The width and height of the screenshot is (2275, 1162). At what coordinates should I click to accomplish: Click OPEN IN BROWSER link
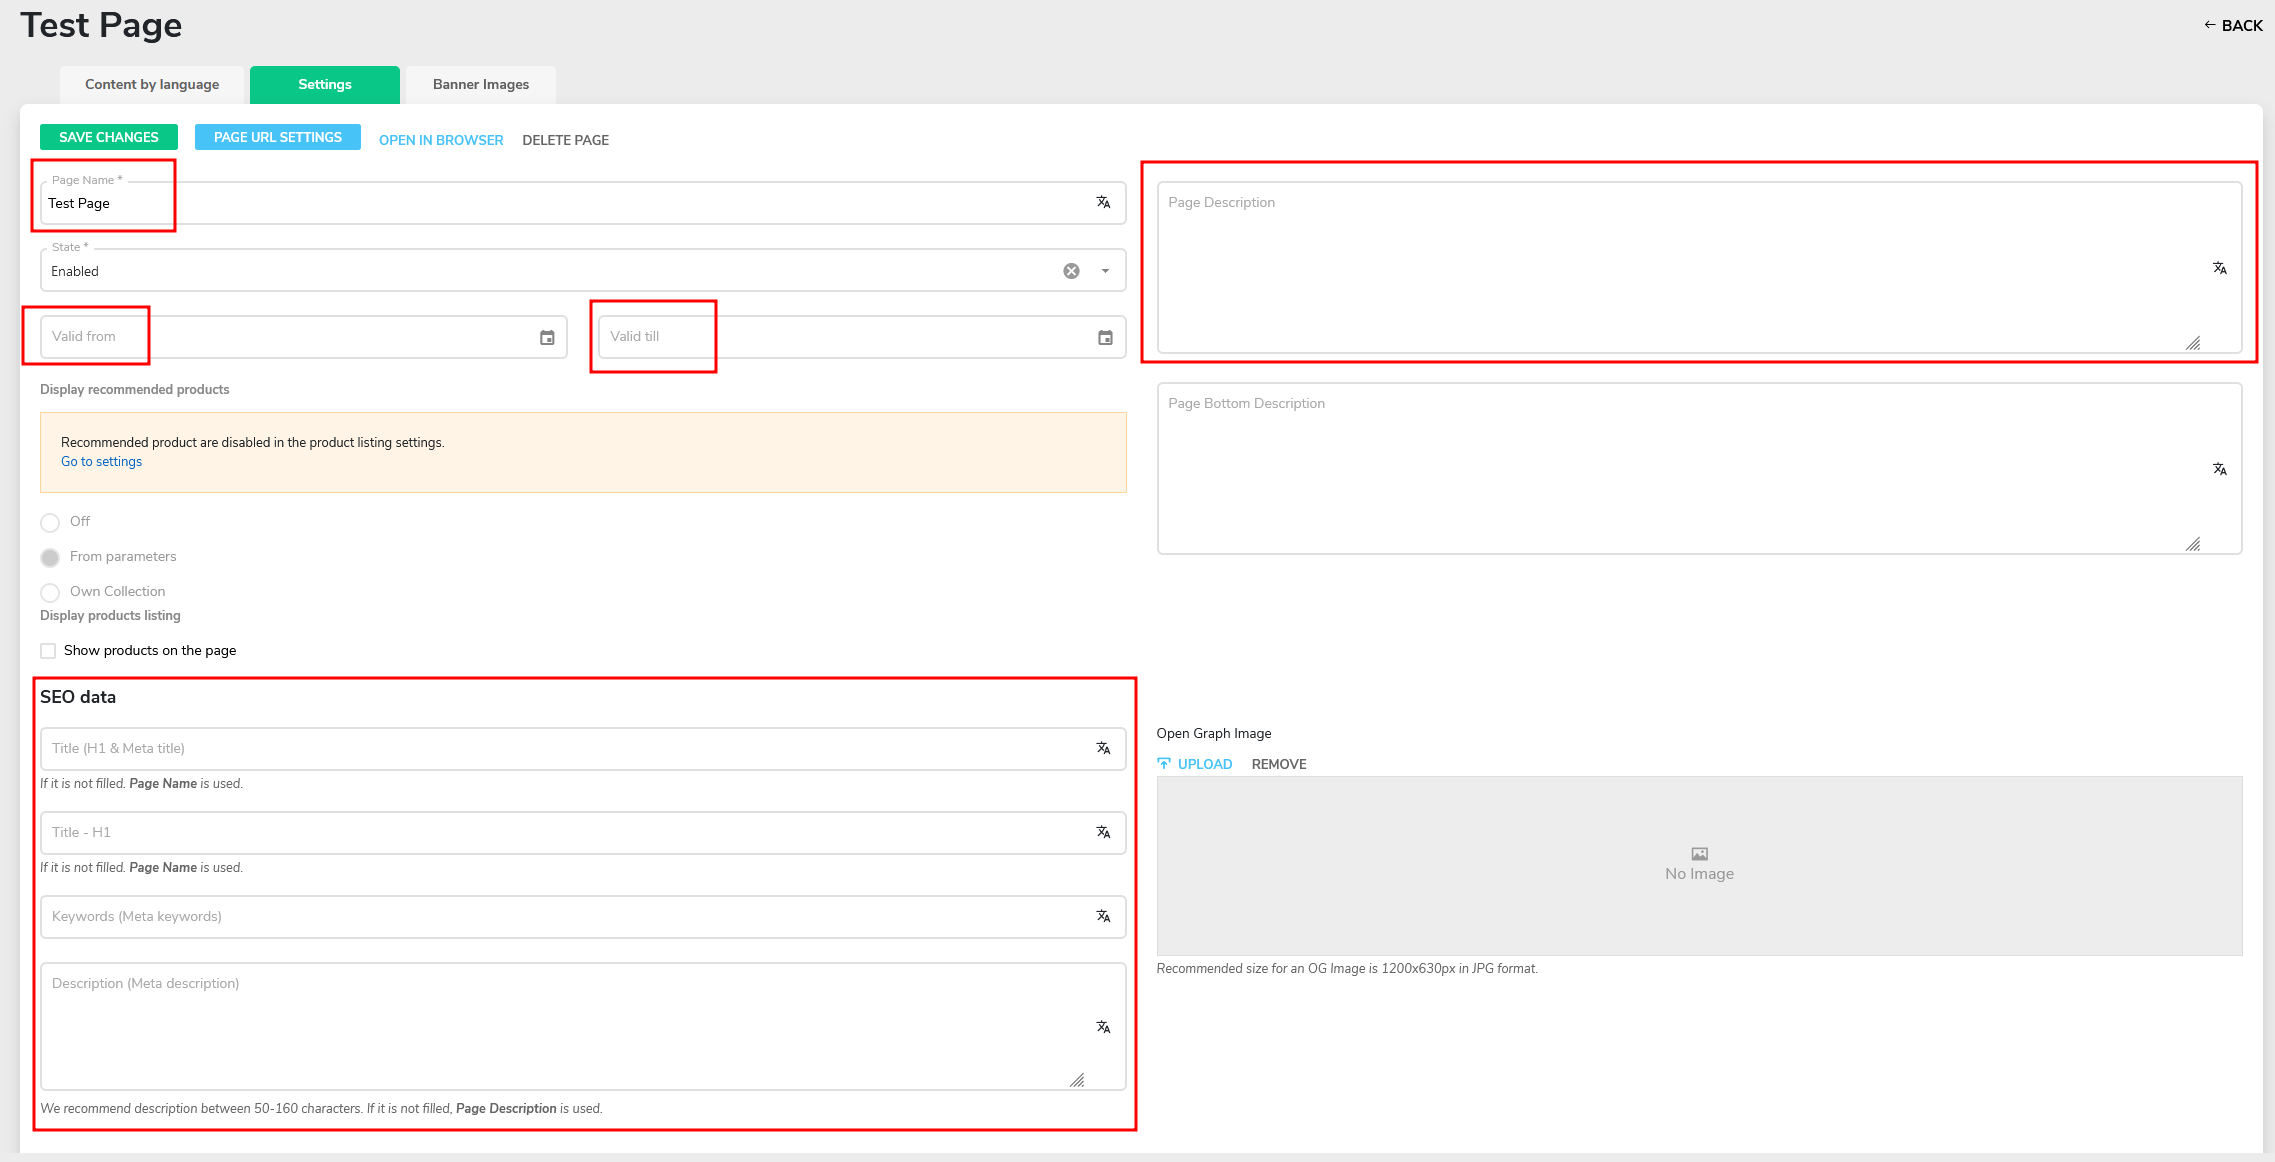pyautogui.click(x=441, y=140)
